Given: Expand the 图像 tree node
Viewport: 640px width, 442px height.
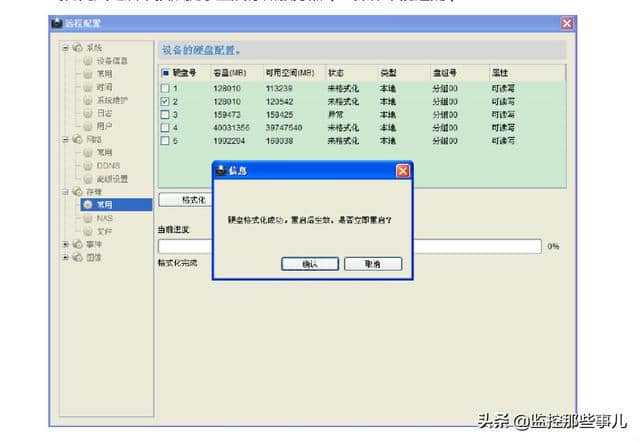Looking at the screenshot, I should pyautogui.click(x=66, y=258).
